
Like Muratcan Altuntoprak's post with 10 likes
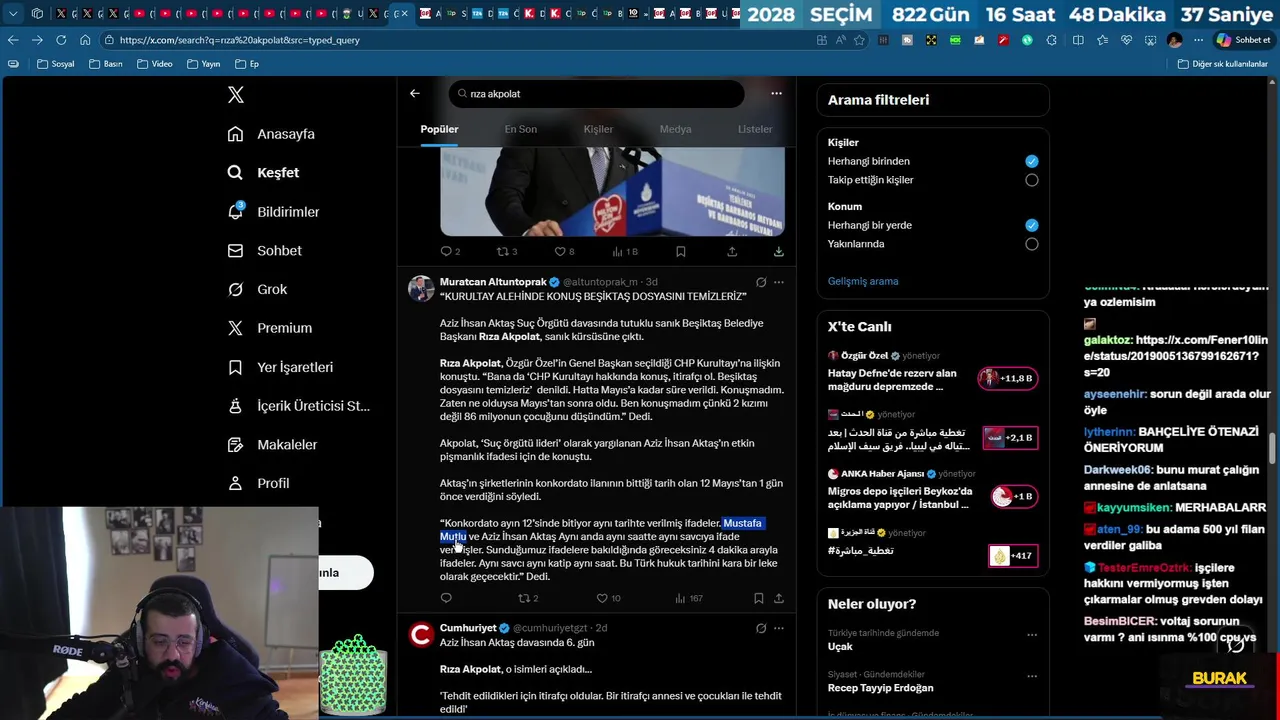pos(608,598)
